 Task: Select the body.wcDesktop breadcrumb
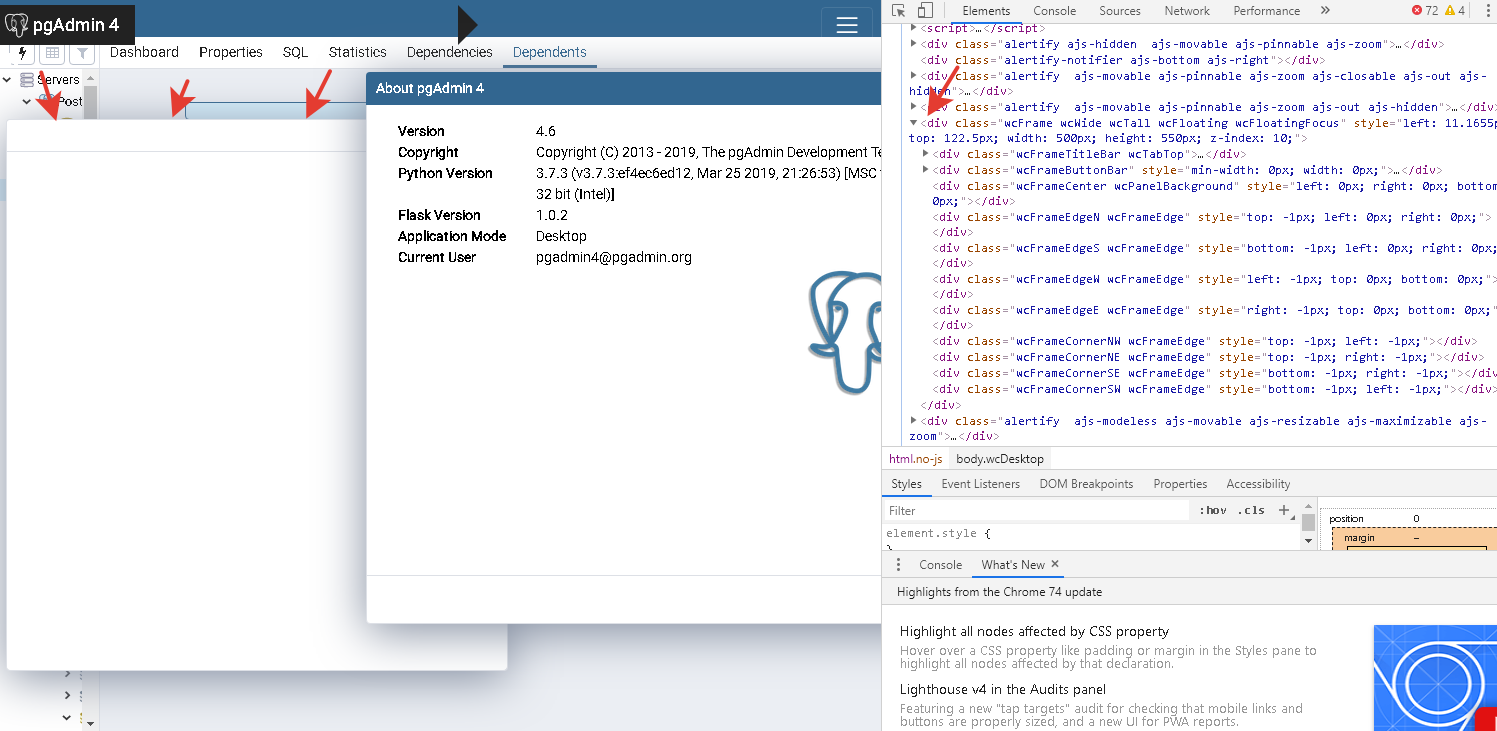coord(999,459)
